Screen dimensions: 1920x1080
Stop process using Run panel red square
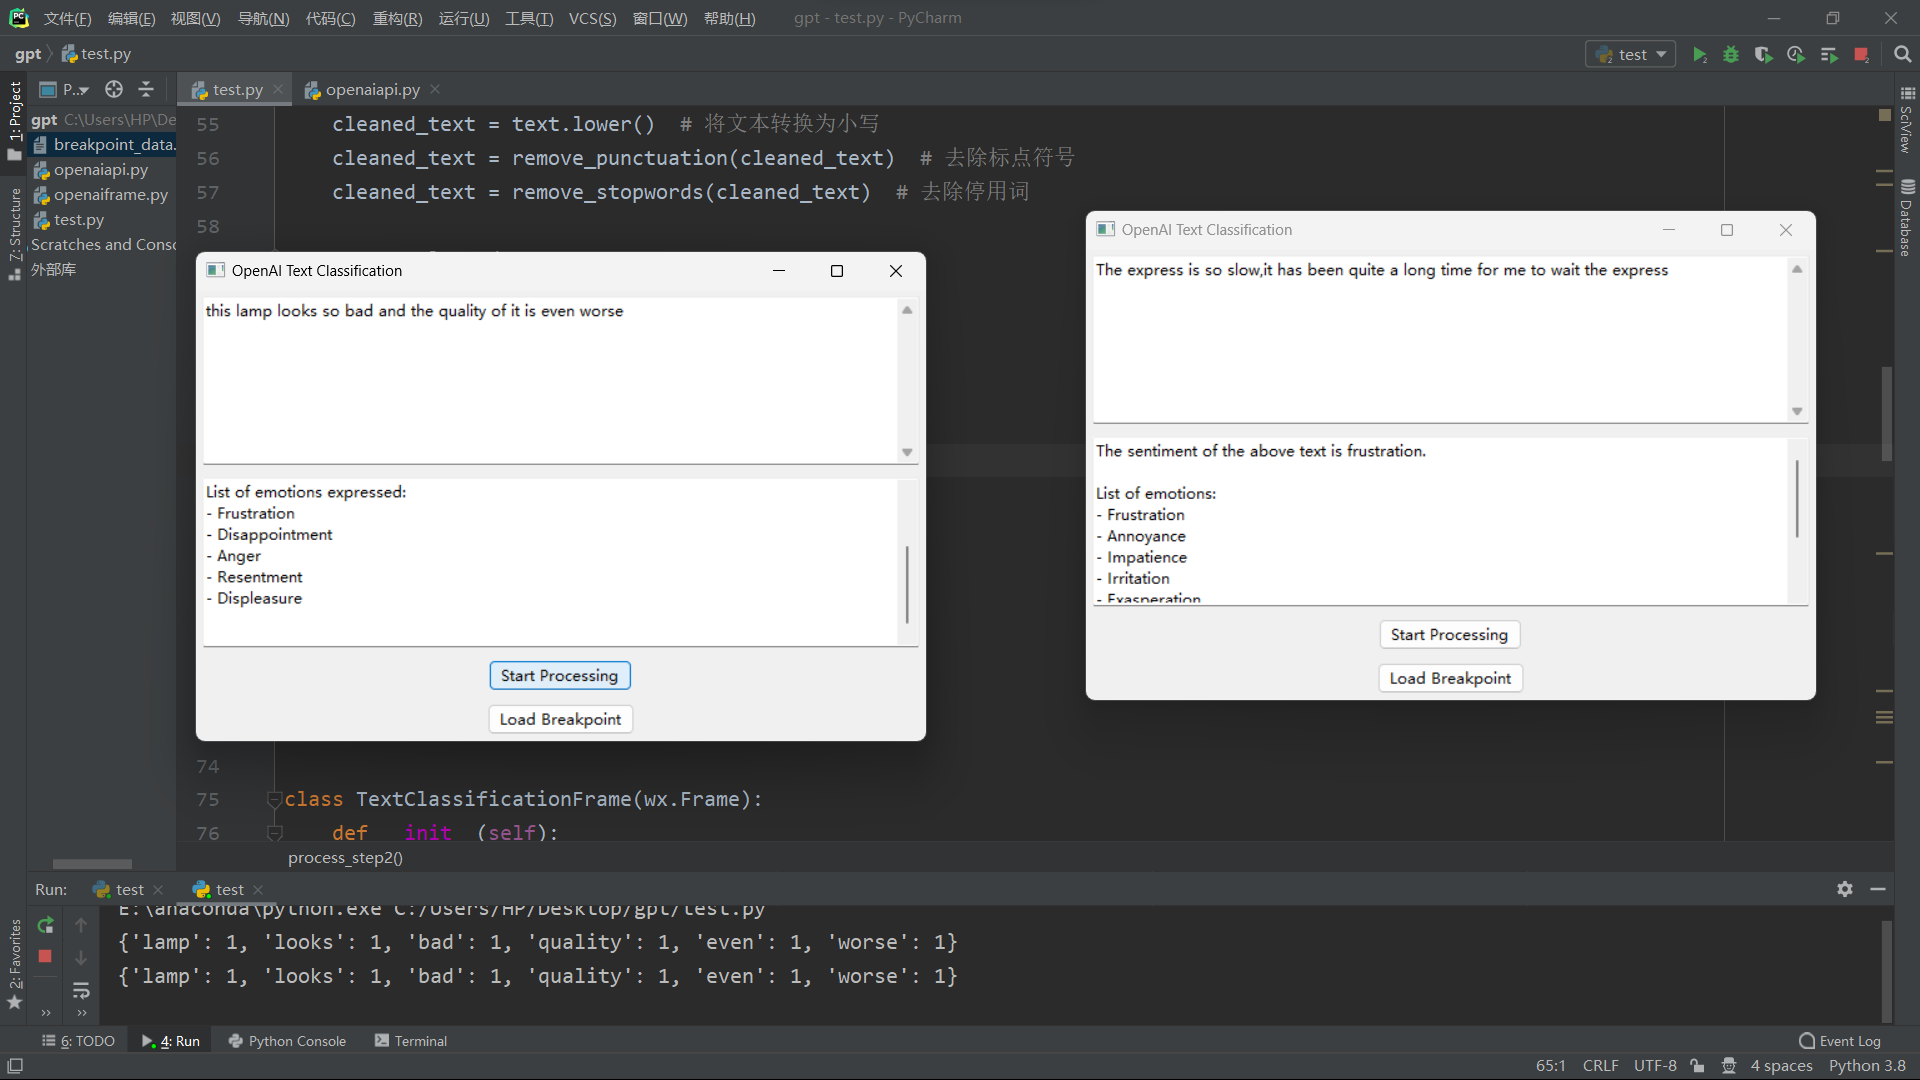coord(45,957)
